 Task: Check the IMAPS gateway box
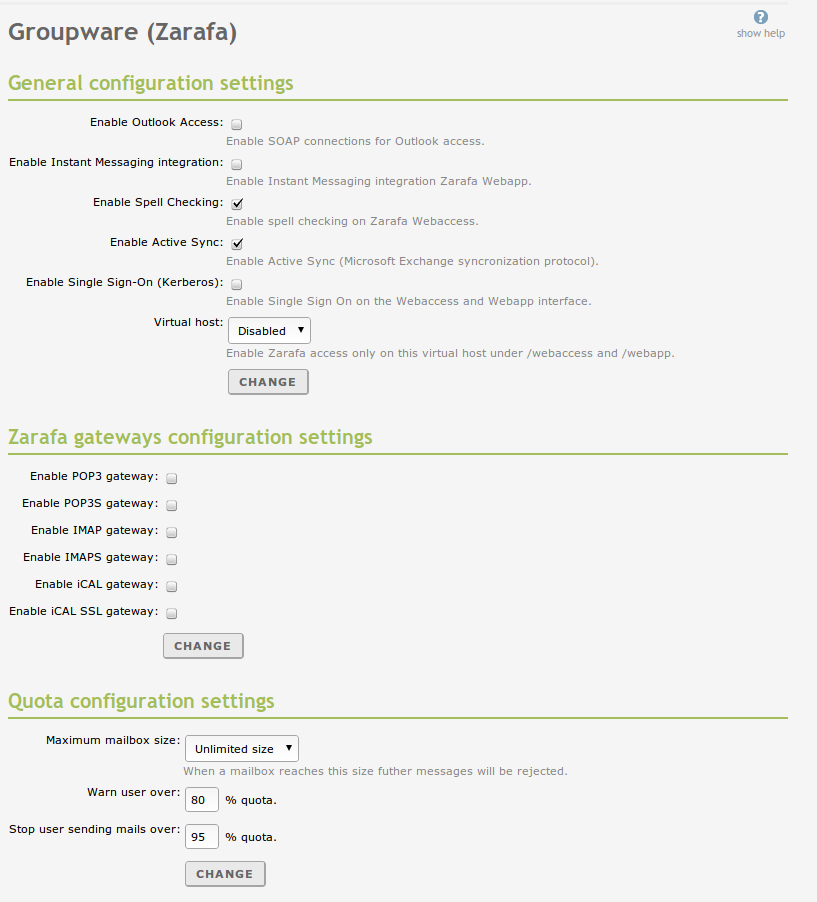pyautogui.click(x=171, y=560)
